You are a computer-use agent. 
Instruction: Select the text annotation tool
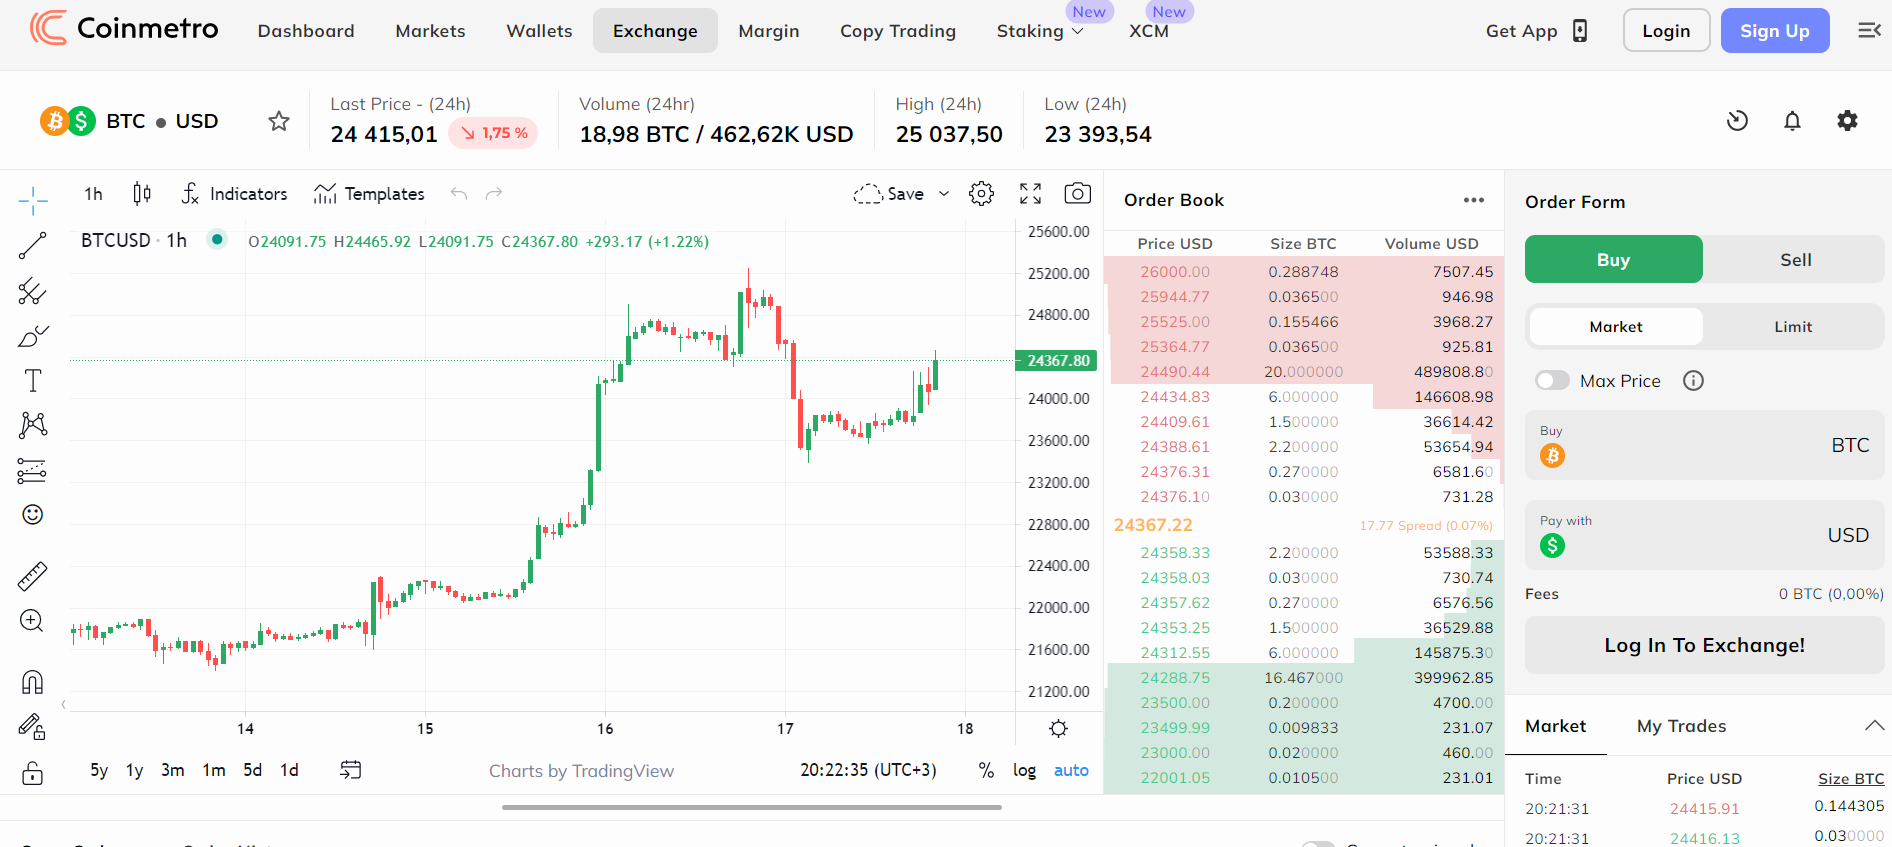click(33, 380)
